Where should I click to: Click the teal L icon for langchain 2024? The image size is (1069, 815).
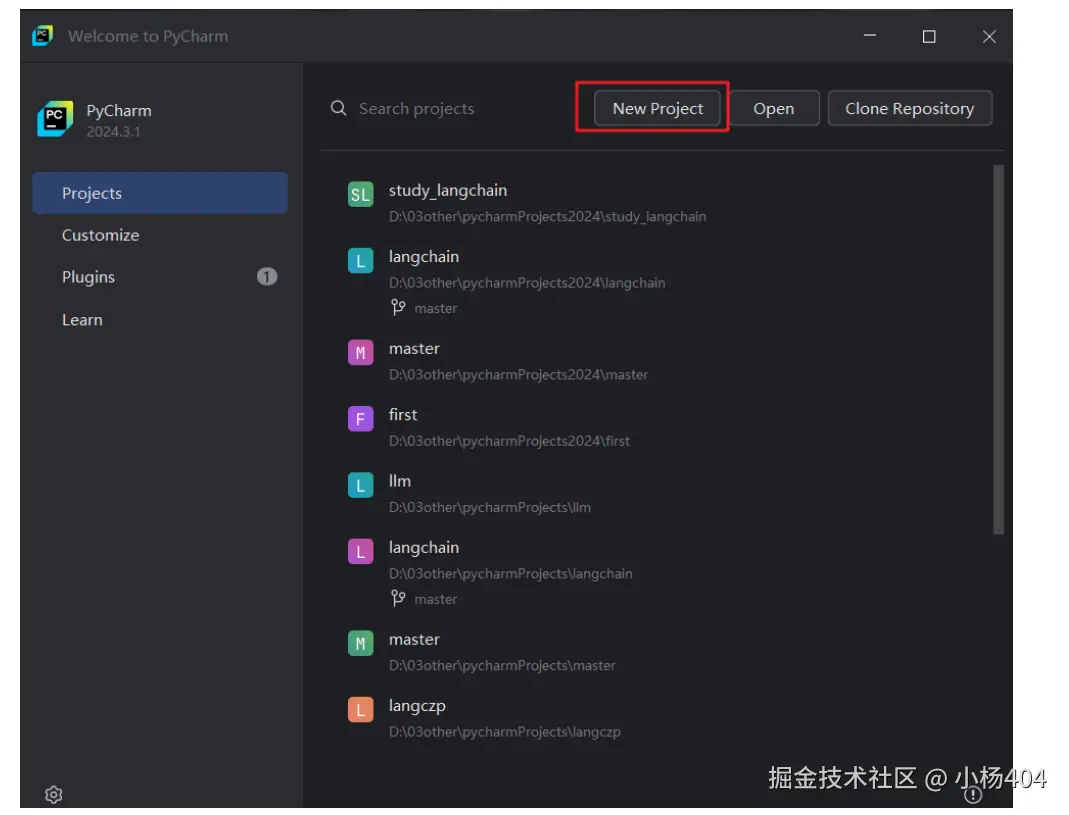[x=361, y=261]
